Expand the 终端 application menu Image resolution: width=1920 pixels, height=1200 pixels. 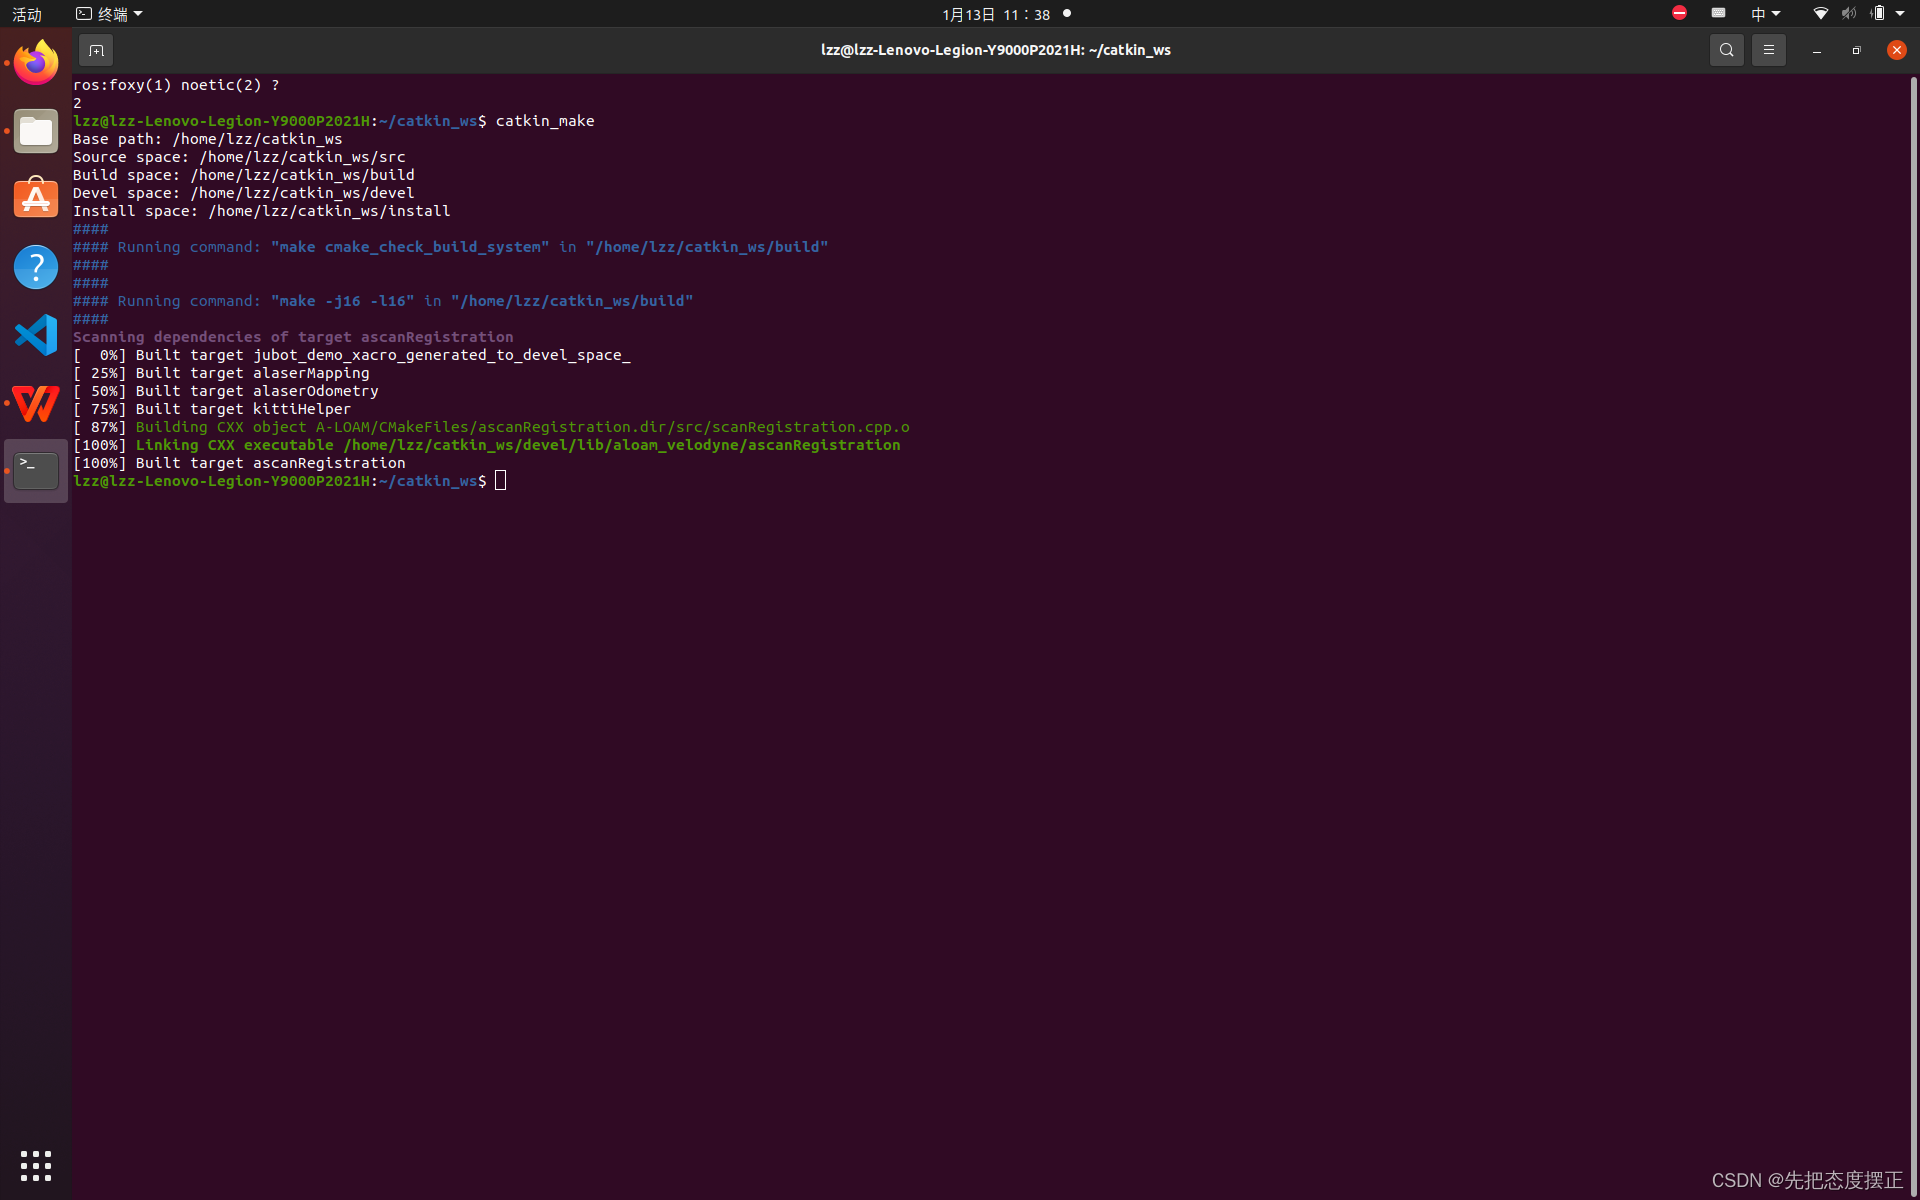[110, 14]
